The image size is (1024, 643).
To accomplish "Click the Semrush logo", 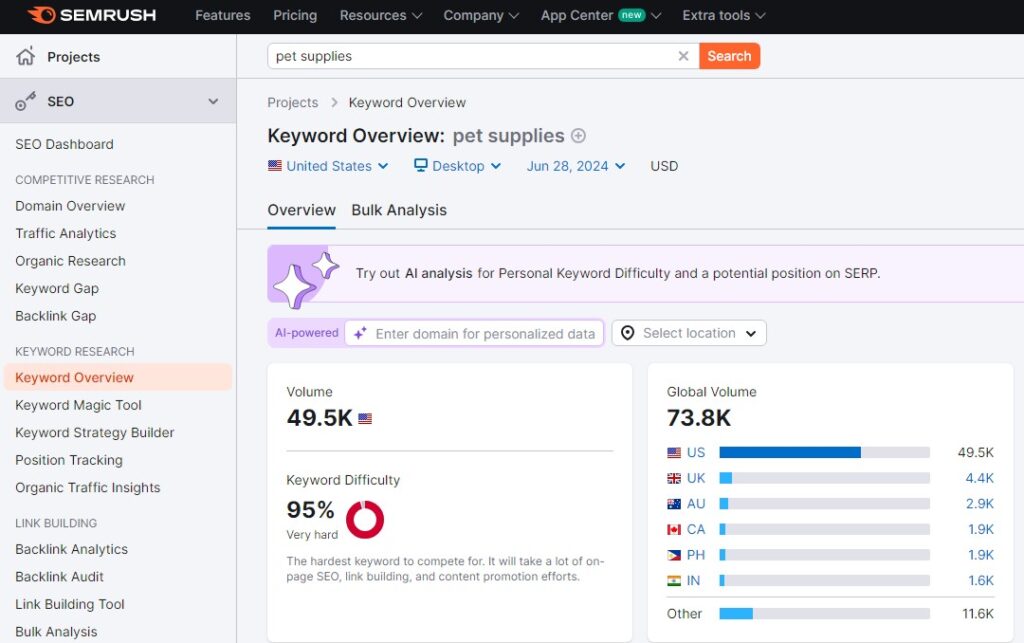I will click(x=92, y=15).
